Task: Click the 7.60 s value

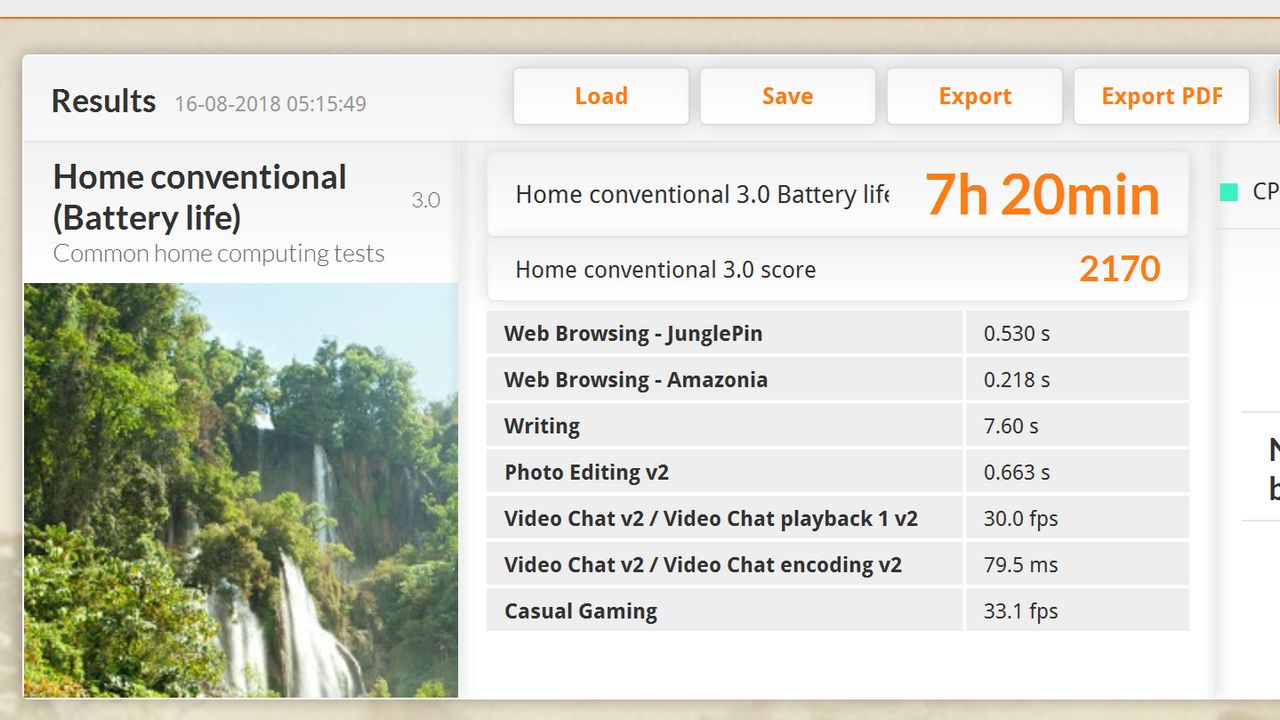Action: pyautogui.click(x=1011, y=426)
